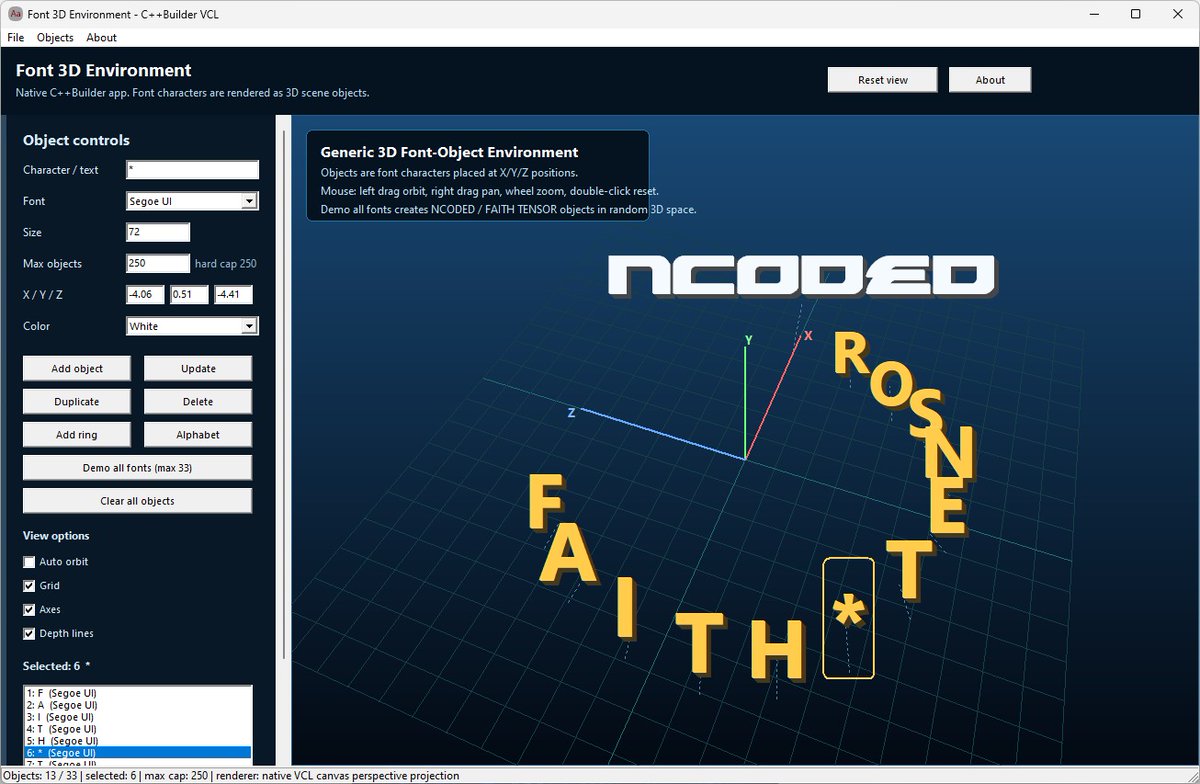Select list row '1: F (Segoe UI)'

tap(137, 692)
